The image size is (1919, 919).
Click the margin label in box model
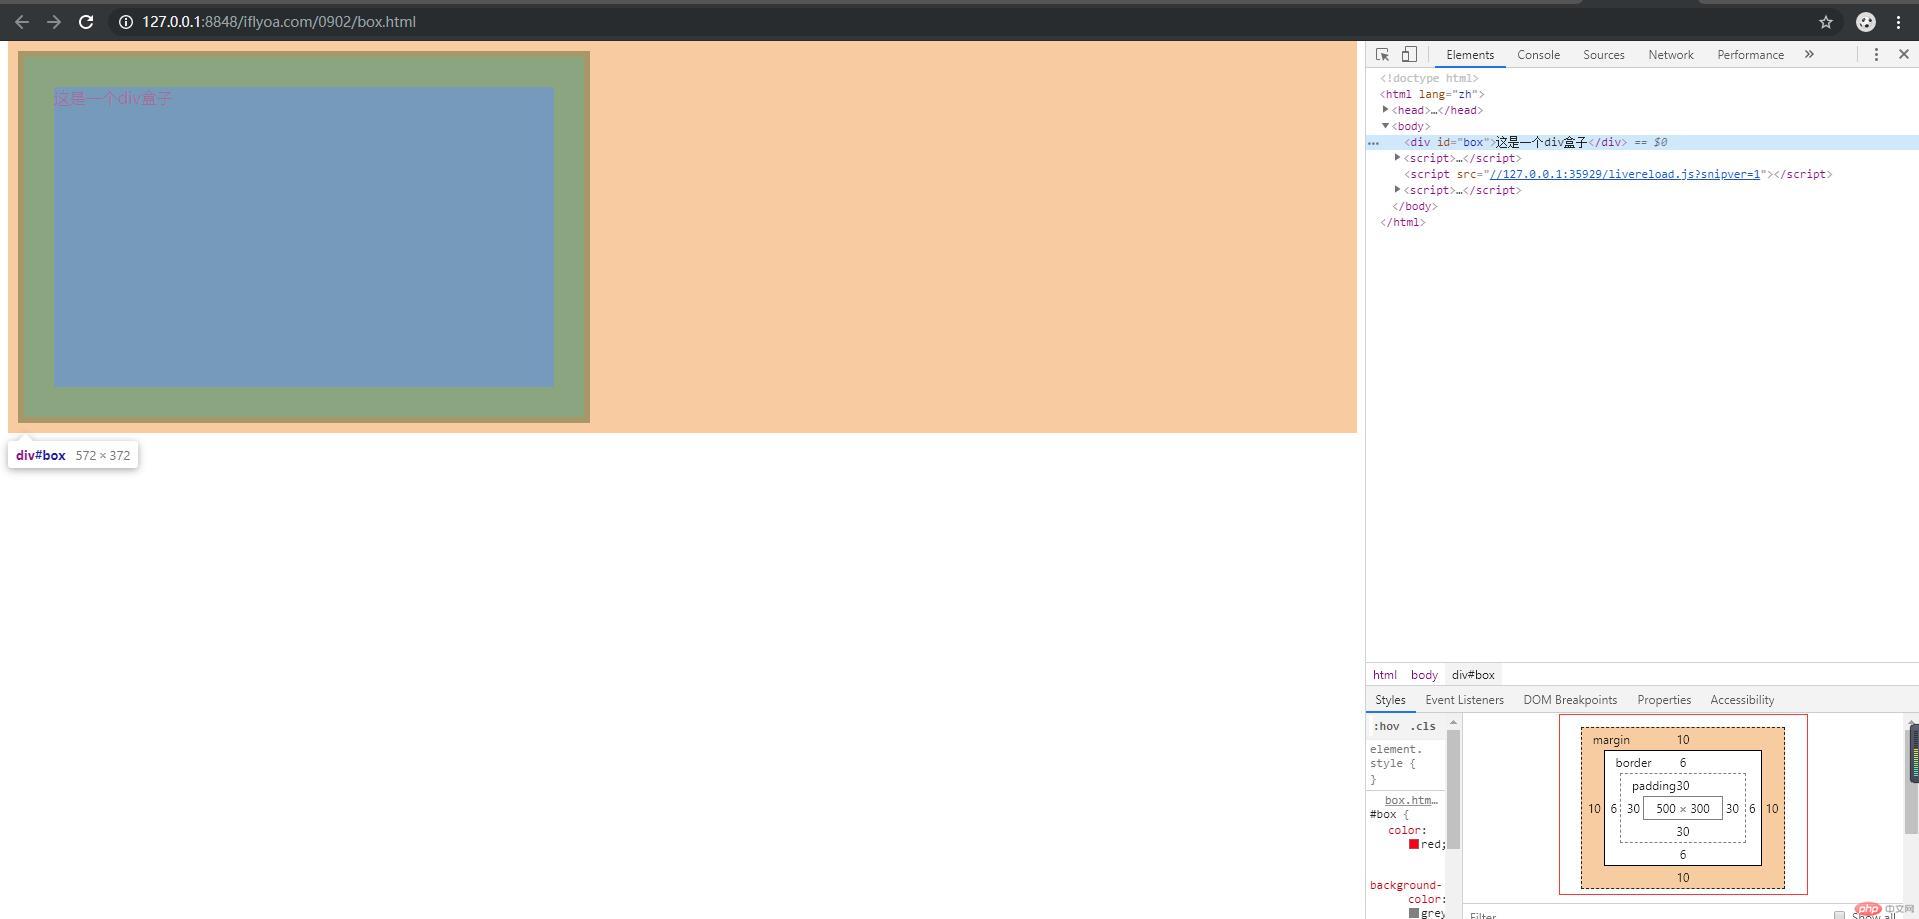tap(1611, 740)
